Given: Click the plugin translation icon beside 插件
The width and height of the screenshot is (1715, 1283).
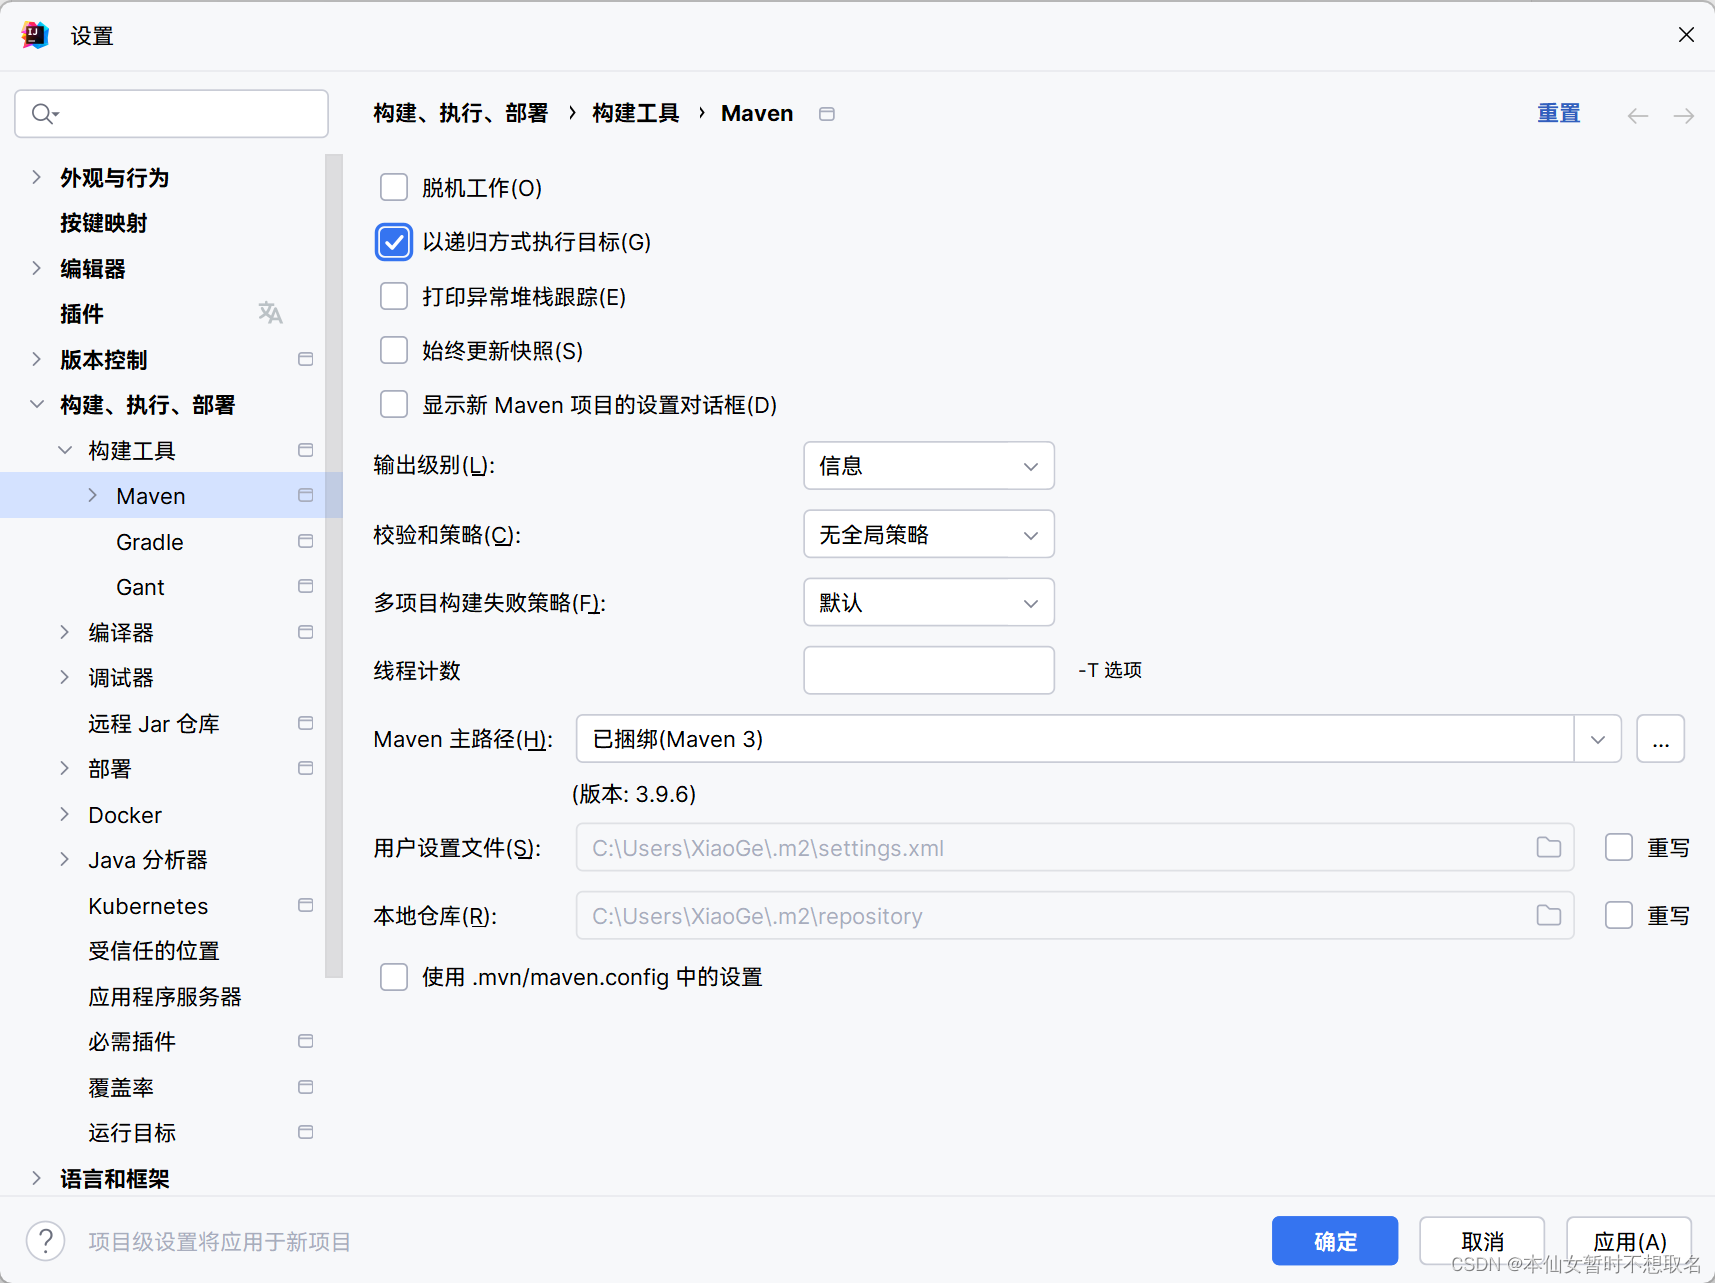Looking at the screenshot, I should (x=270, y=313).
